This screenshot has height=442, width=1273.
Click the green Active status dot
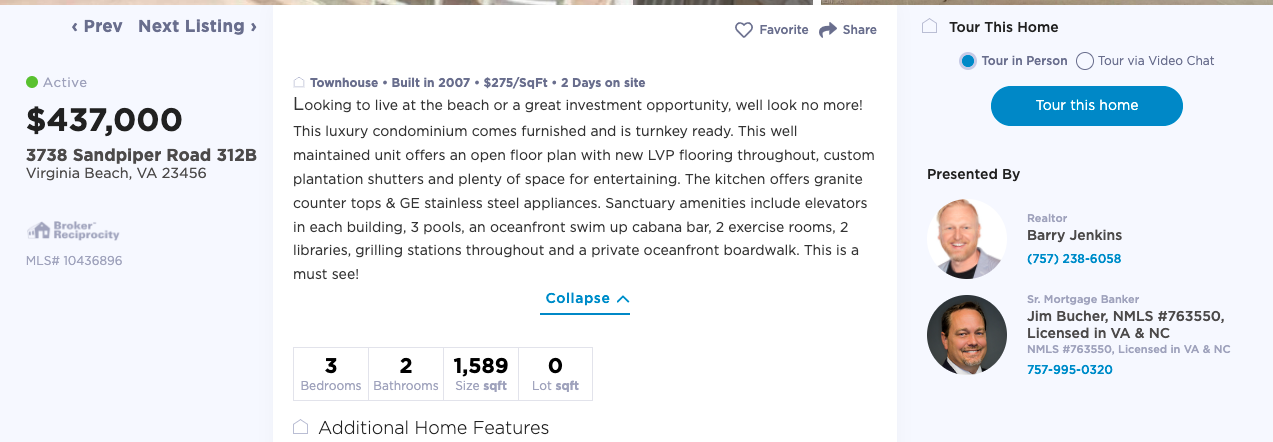click(x=32, y=82)
